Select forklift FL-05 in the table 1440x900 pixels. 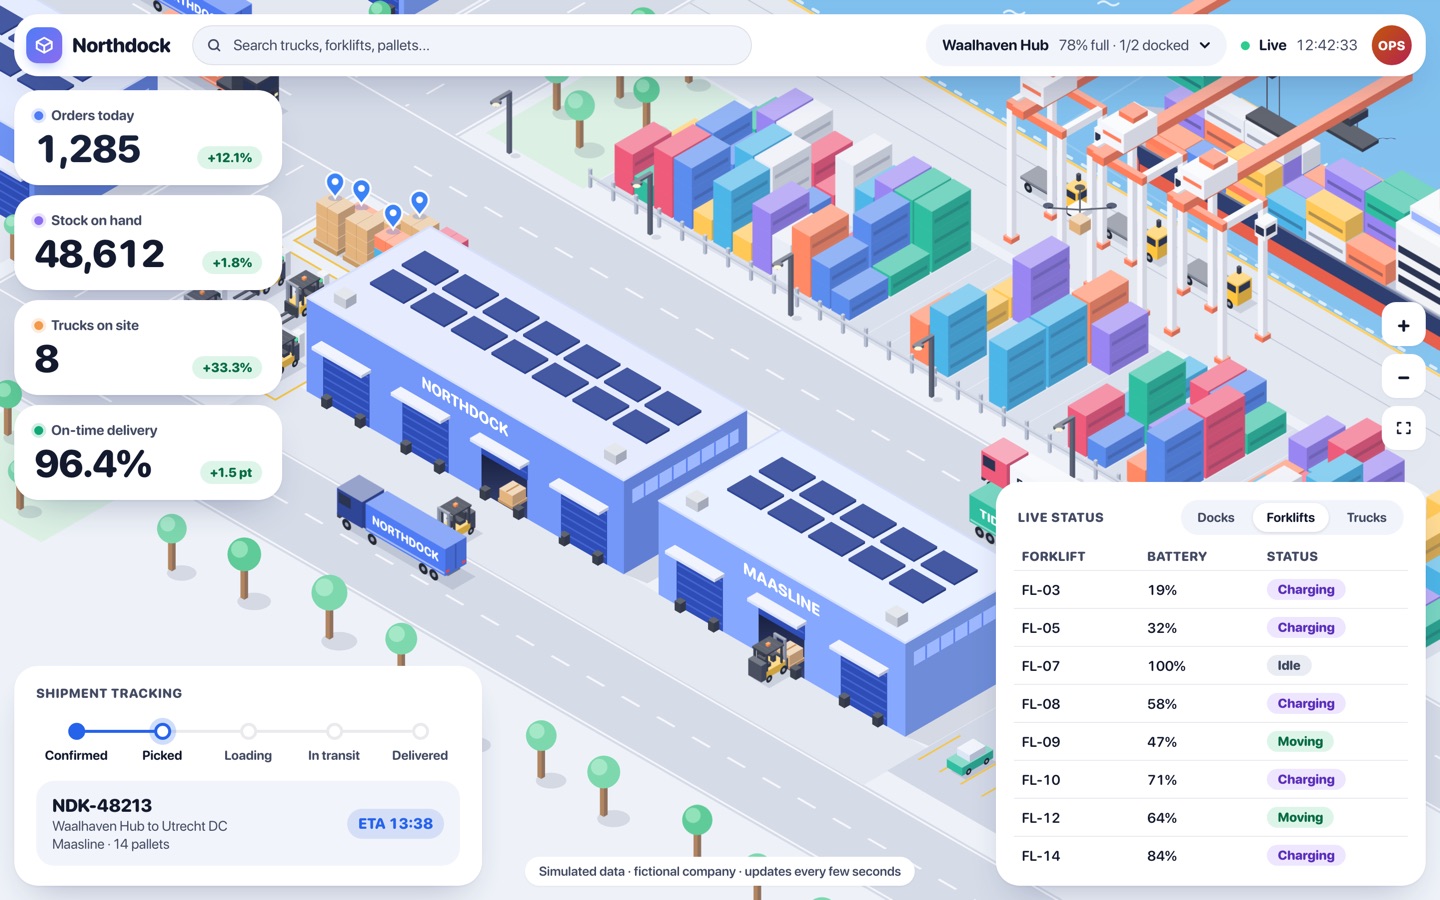(1211, 628)
